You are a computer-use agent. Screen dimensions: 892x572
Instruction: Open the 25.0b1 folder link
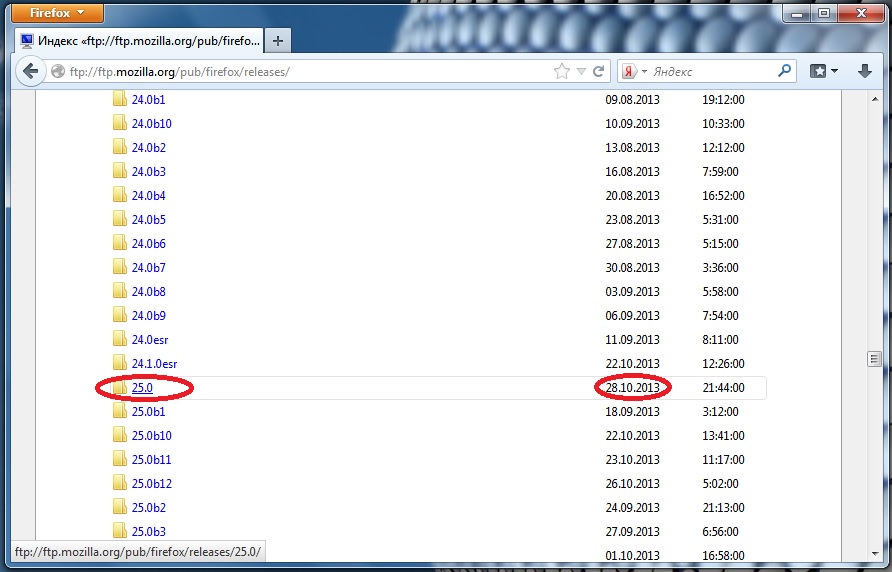148,412
